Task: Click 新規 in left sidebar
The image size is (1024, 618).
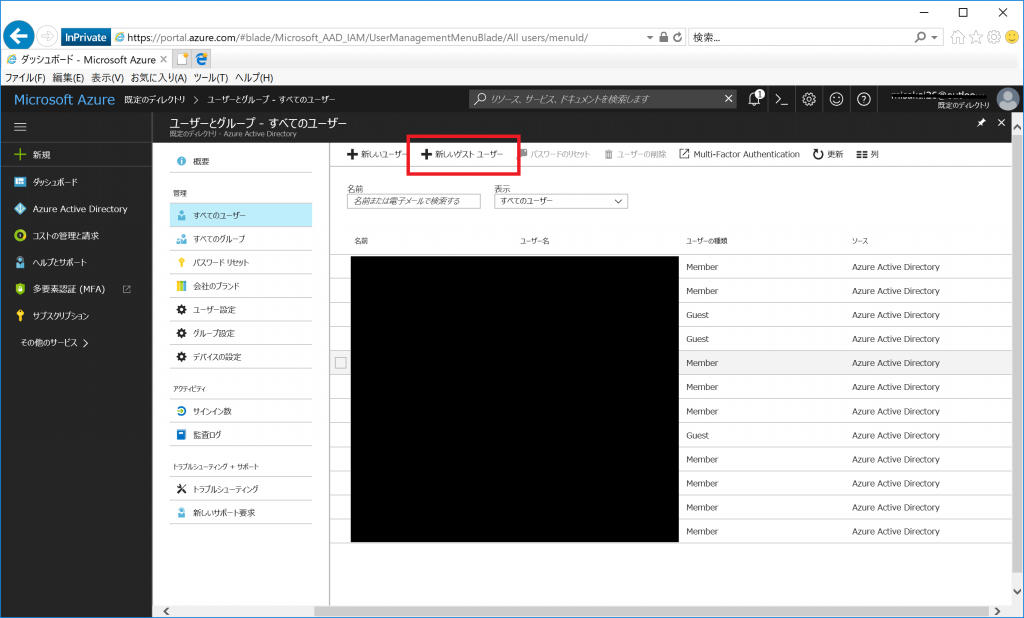Action: point(76,155)
